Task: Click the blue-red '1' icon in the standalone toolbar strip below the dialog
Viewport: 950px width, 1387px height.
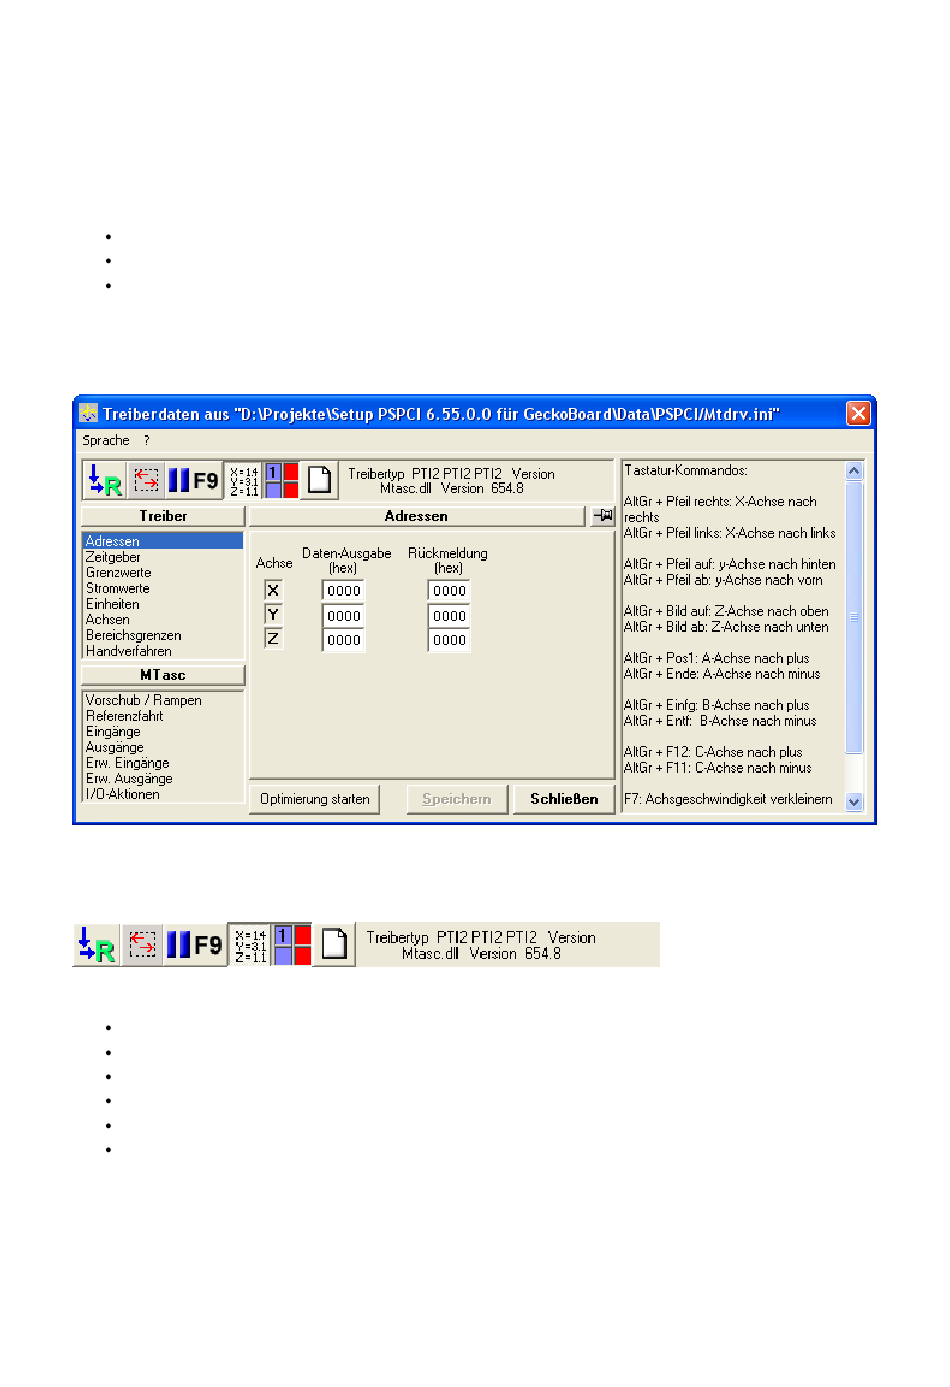Action: (292, 945)
